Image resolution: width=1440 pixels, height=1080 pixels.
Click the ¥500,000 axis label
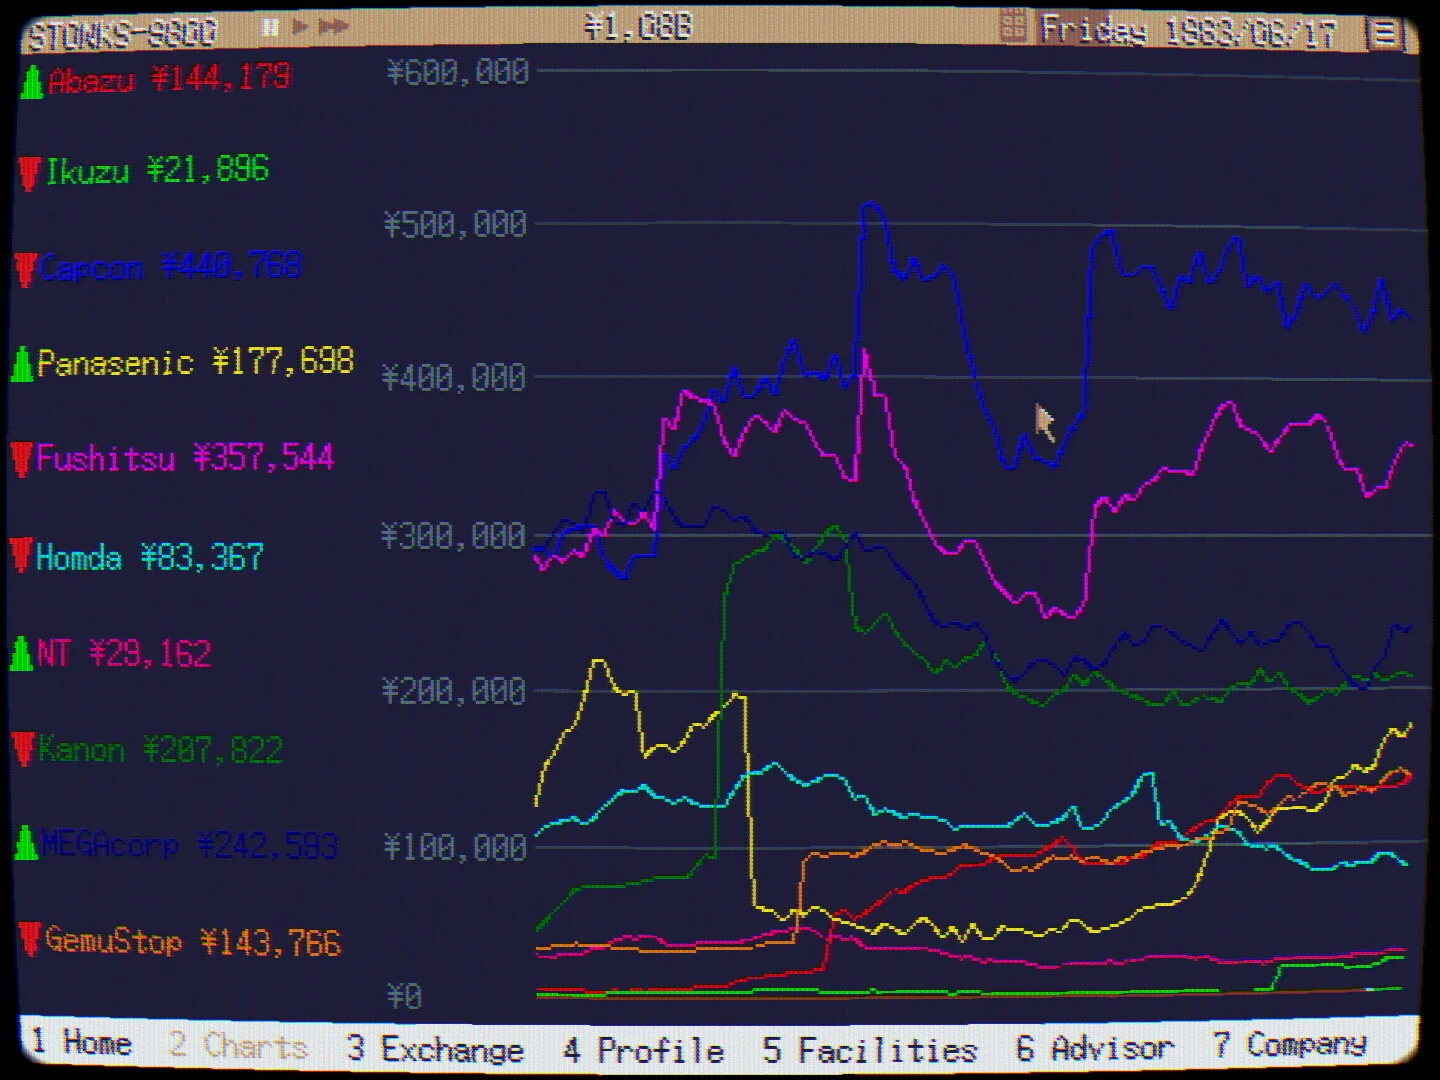coord(455,224)
